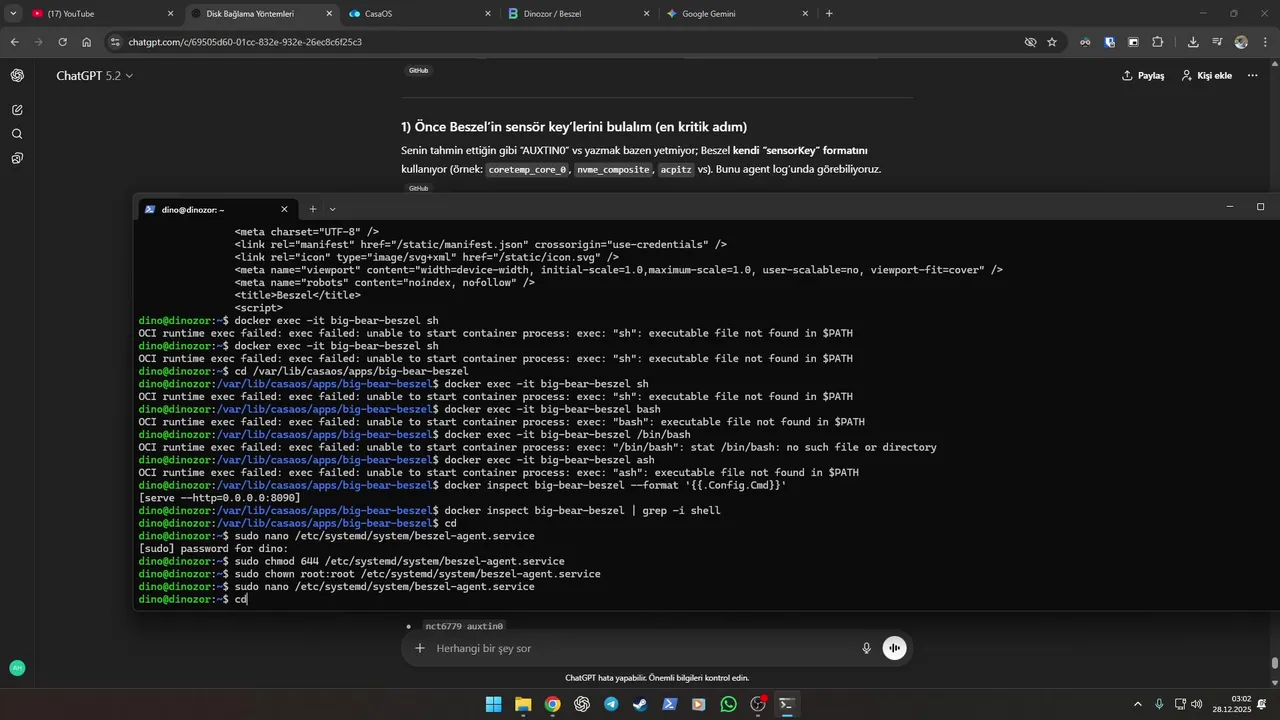This screenshot has height=720, width=1280.
Task: Open the browser profile avatar
Action: [x=1241, y=42]
